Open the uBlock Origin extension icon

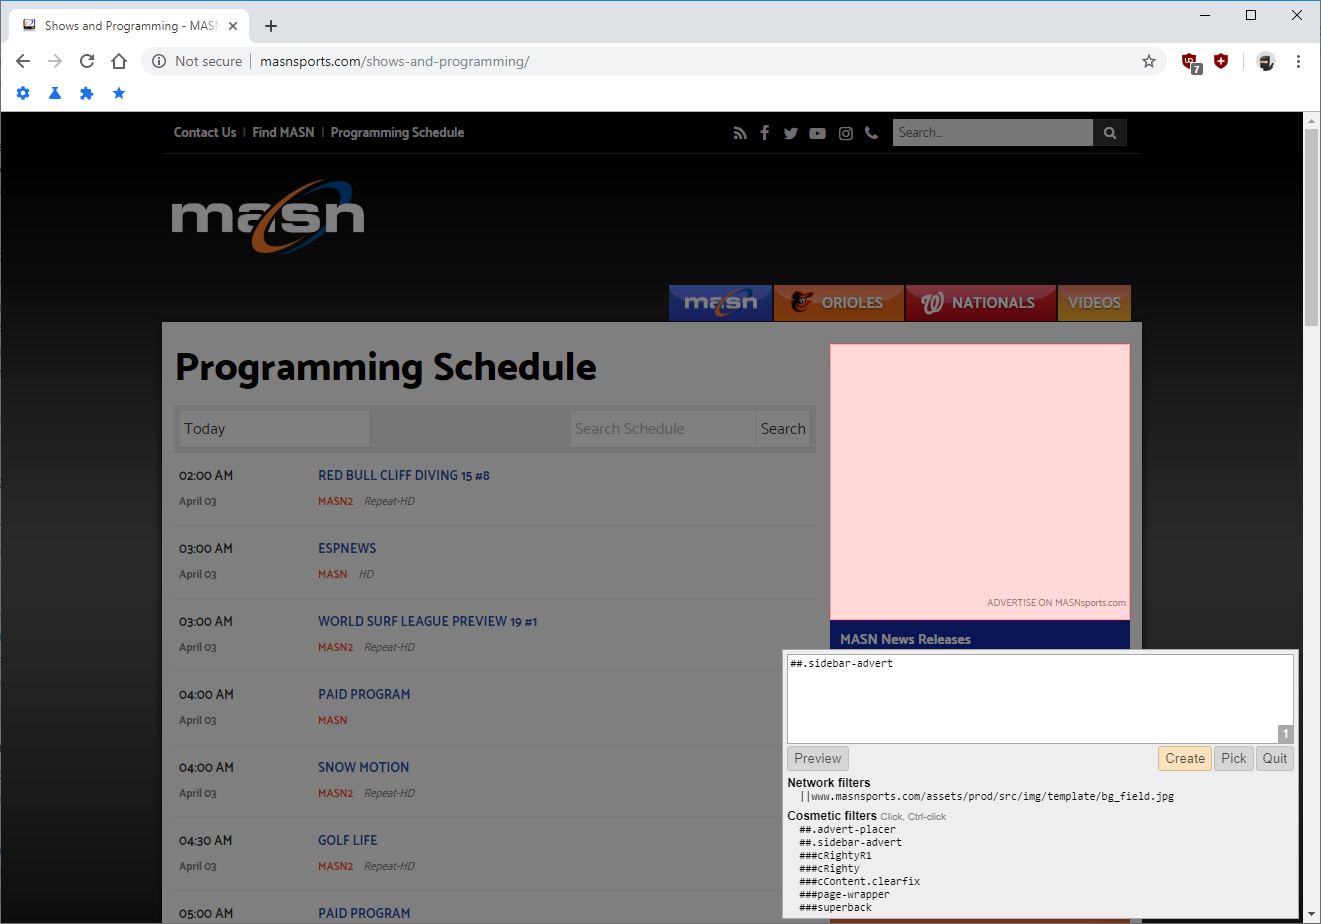click(1190, 61)
